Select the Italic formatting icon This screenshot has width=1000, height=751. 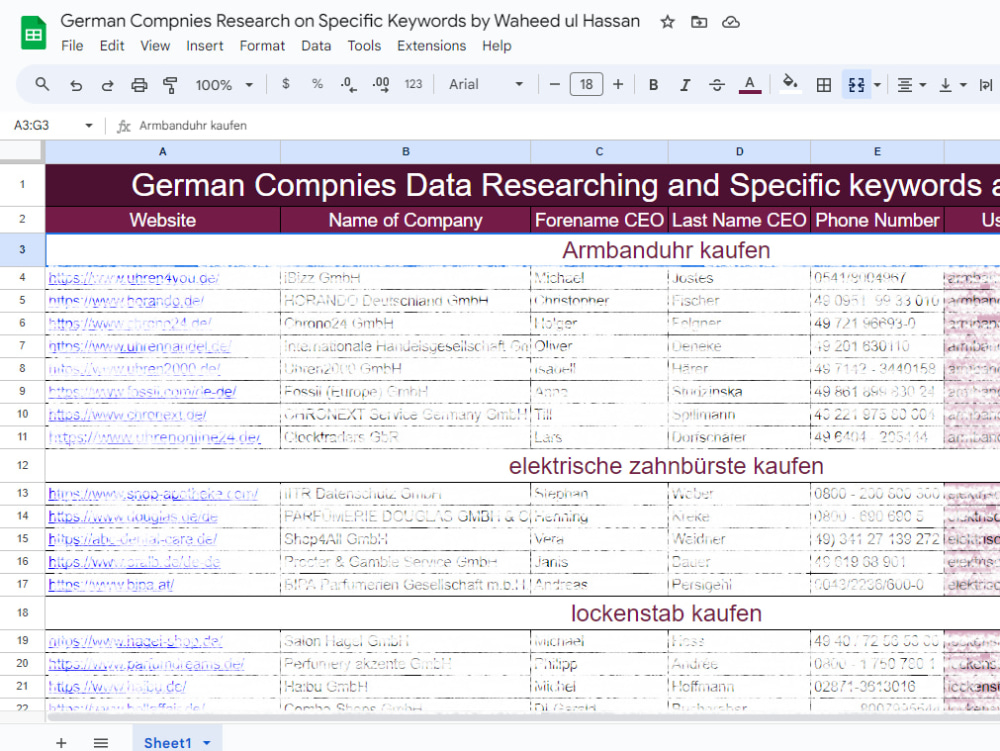tap(685, 85)
